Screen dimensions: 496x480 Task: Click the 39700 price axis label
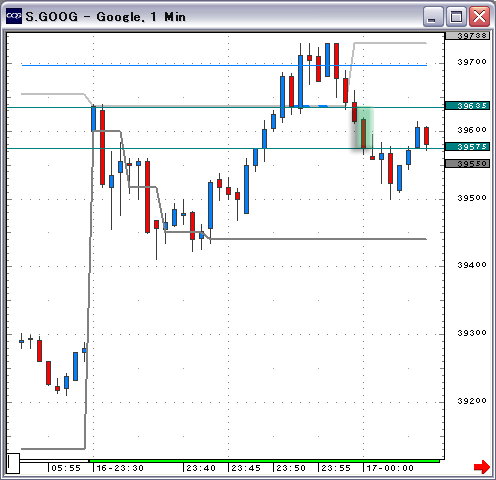click(472, 62)
